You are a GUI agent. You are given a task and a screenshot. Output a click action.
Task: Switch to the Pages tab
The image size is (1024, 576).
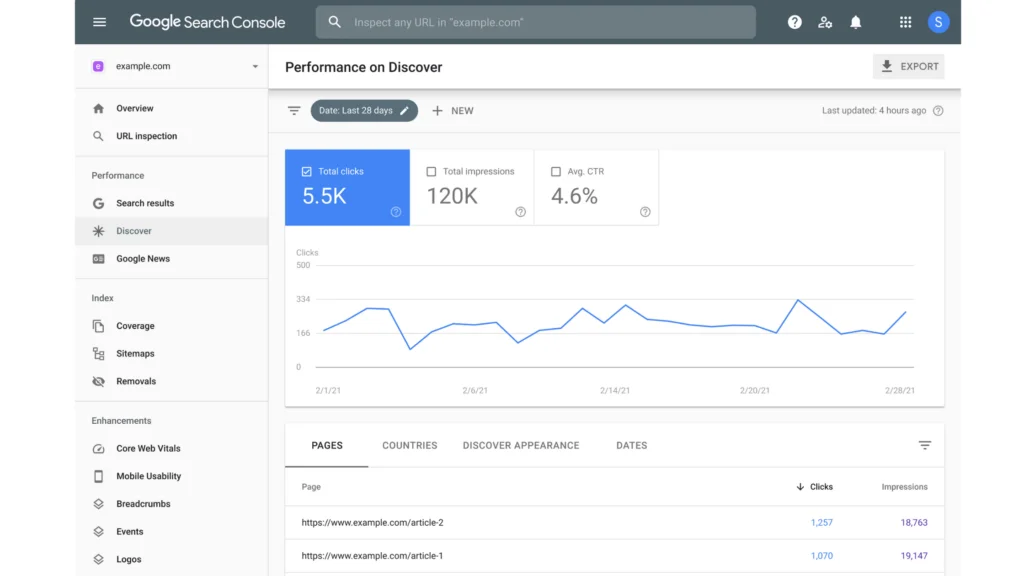[327, 445]
